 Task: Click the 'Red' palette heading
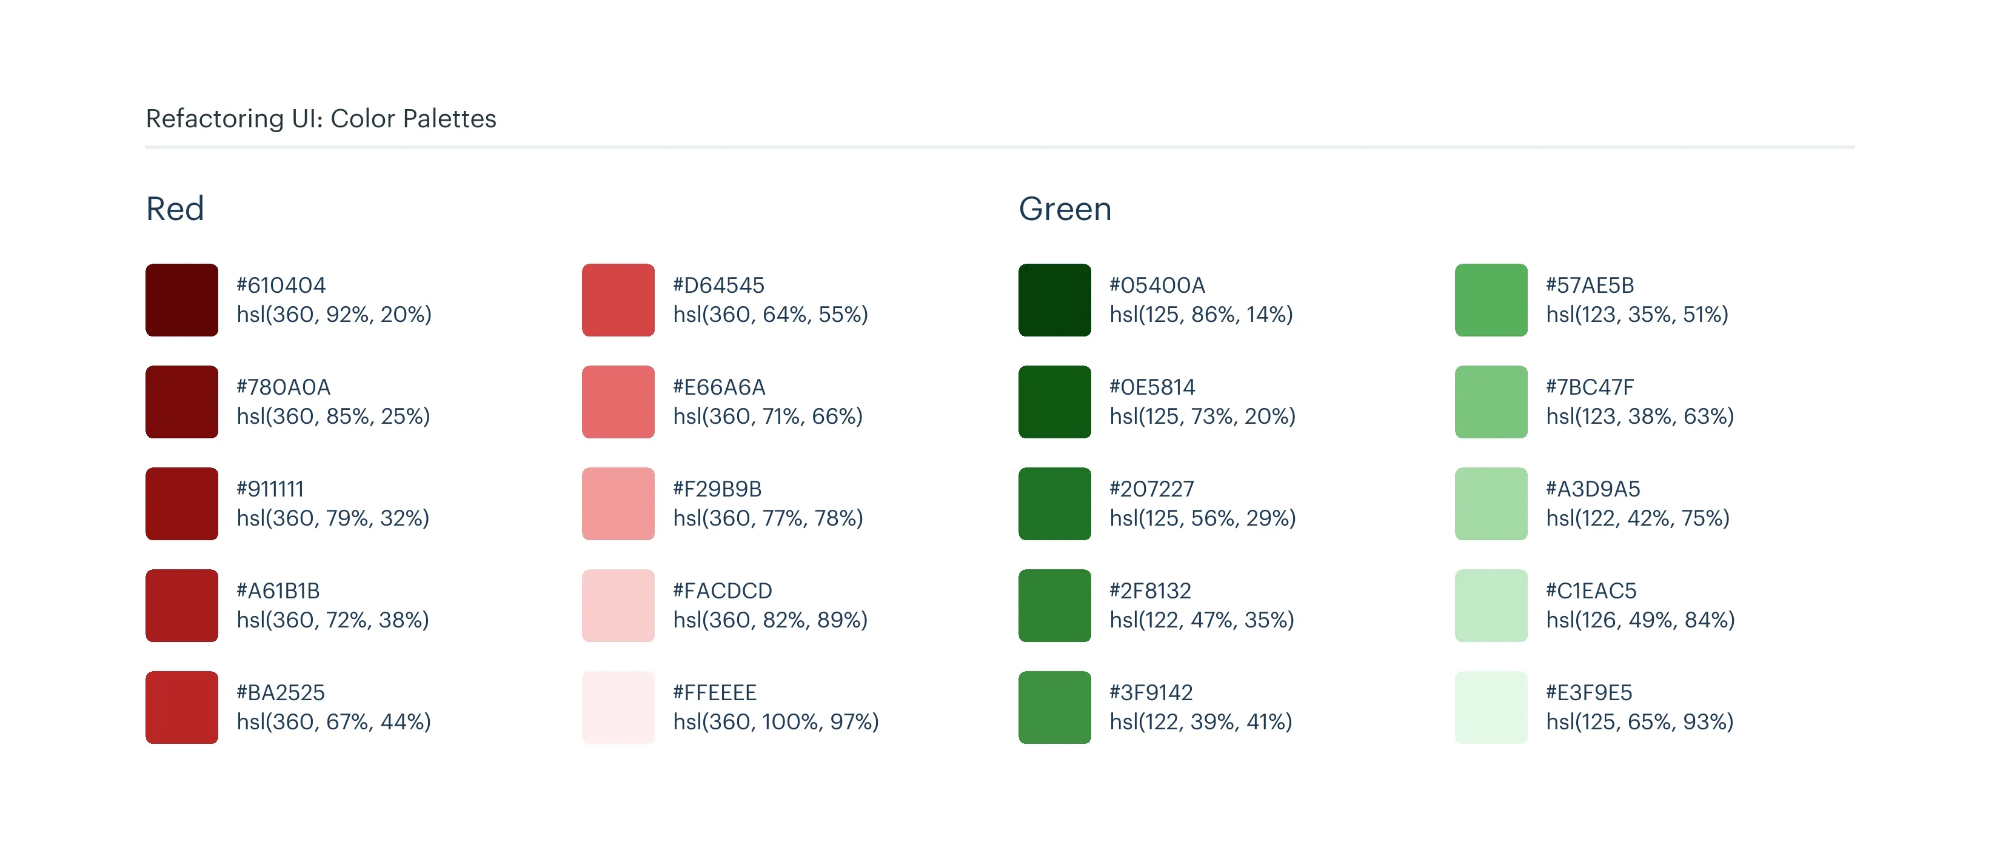click(175, 209)
